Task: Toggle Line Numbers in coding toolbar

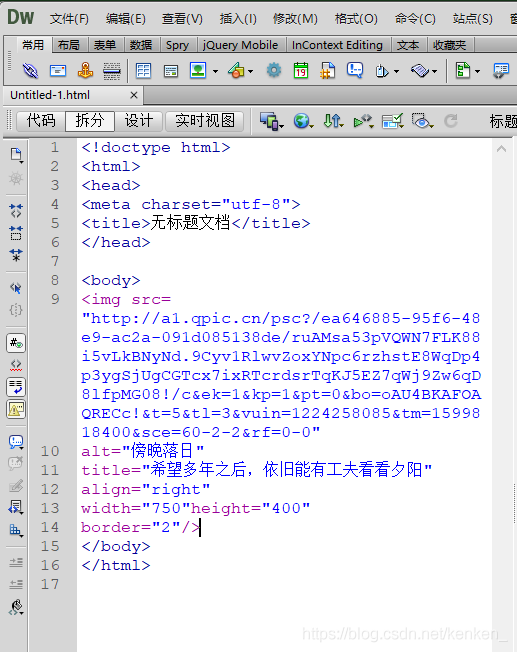Action: [x=16, y=343]
